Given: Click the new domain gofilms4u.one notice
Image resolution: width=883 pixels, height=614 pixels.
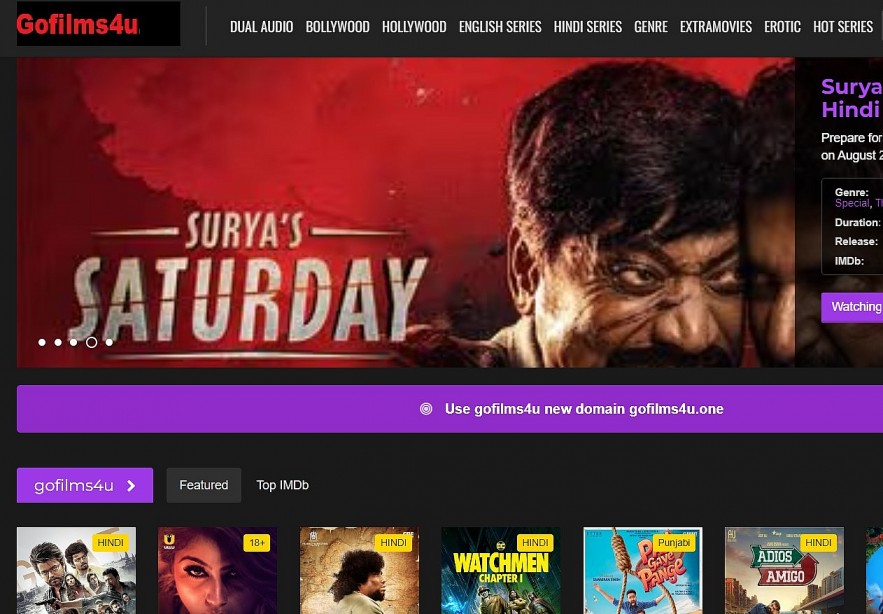Looking at the screenshot, I should pos(584,409).
